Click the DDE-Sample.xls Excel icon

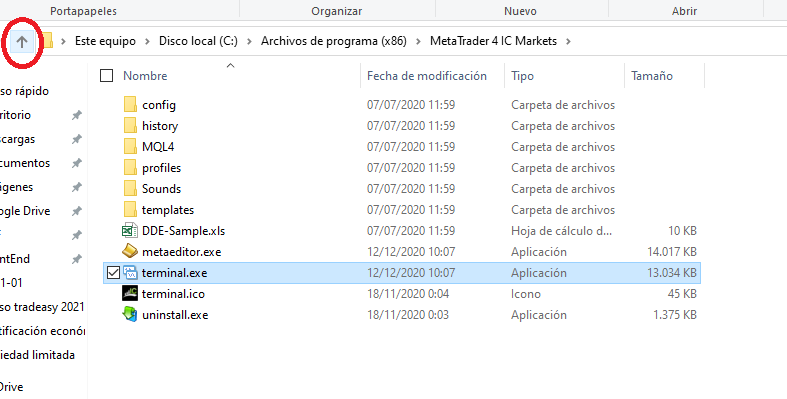pos(130,231)
